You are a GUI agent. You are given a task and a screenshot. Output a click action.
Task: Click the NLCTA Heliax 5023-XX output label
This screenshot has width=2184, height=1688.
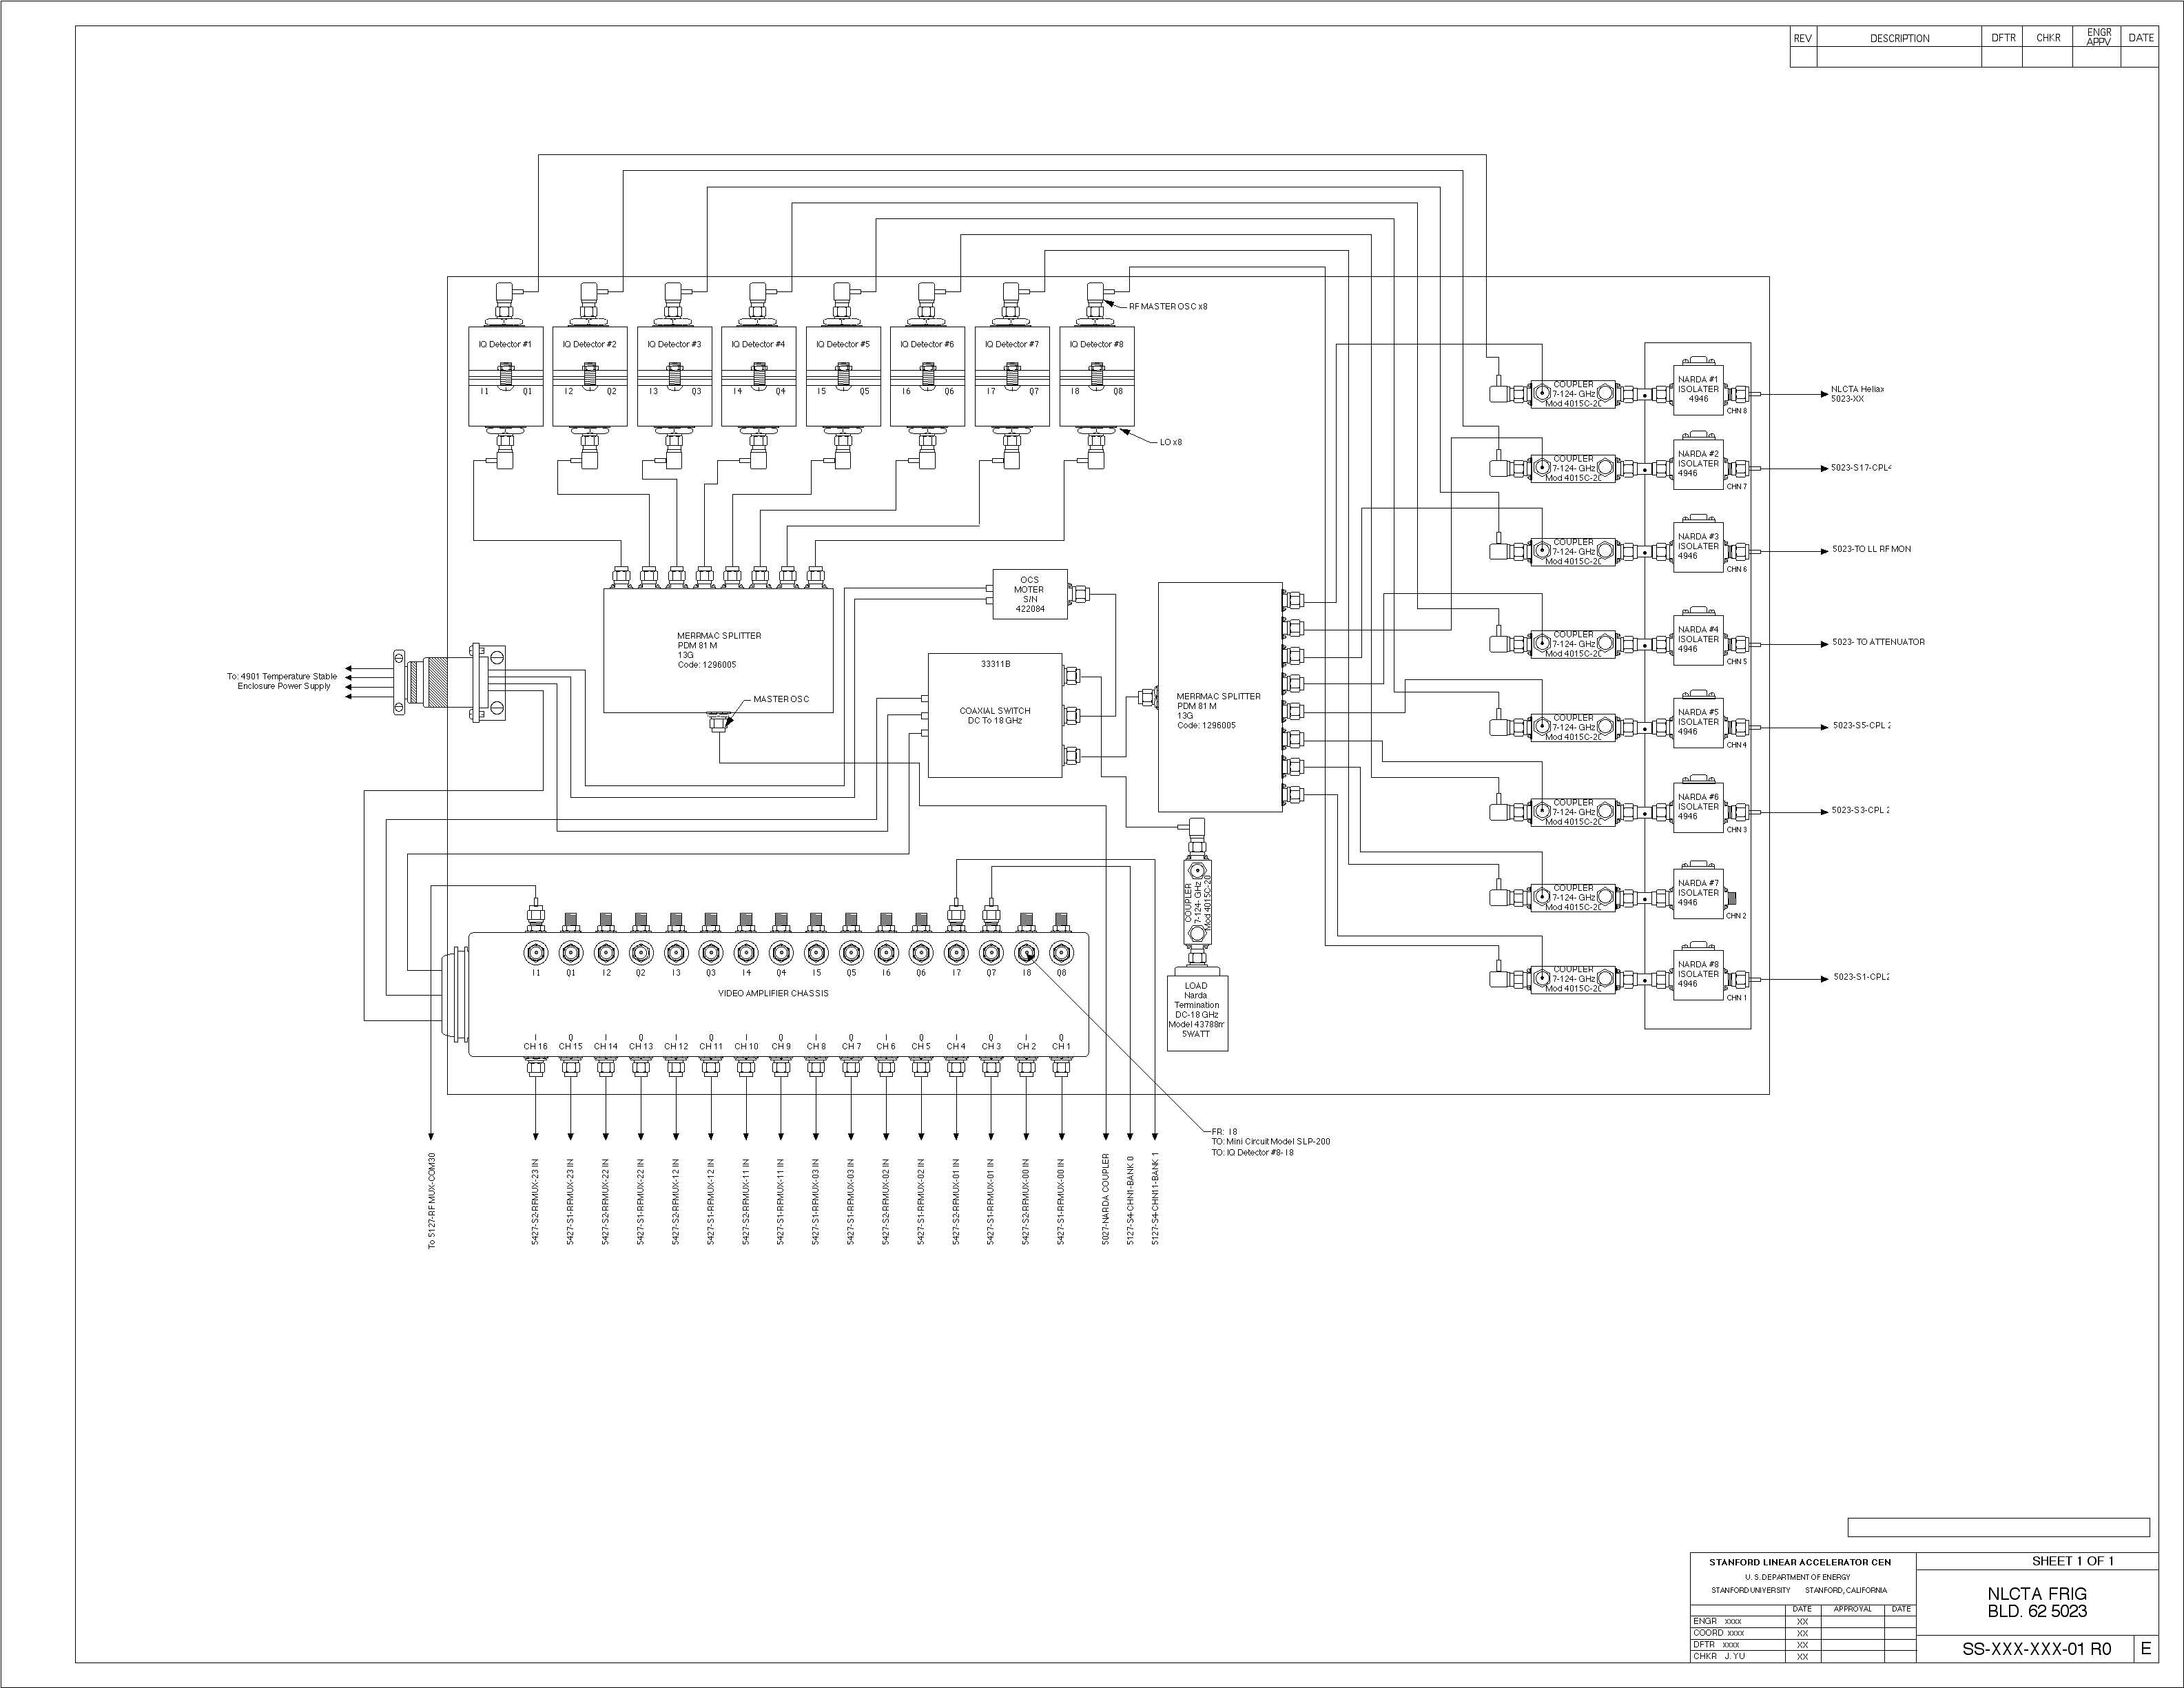pyautogui.click(x=1857, y=394)
